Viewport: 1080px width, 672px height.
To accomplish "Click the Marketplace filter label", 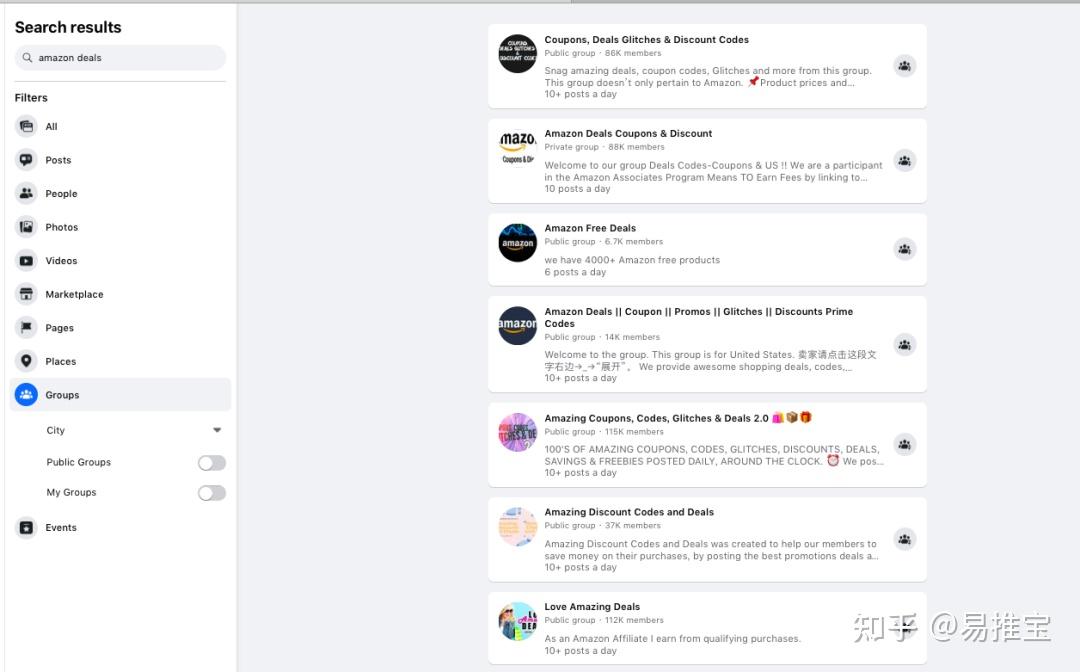I will (74, 294).
